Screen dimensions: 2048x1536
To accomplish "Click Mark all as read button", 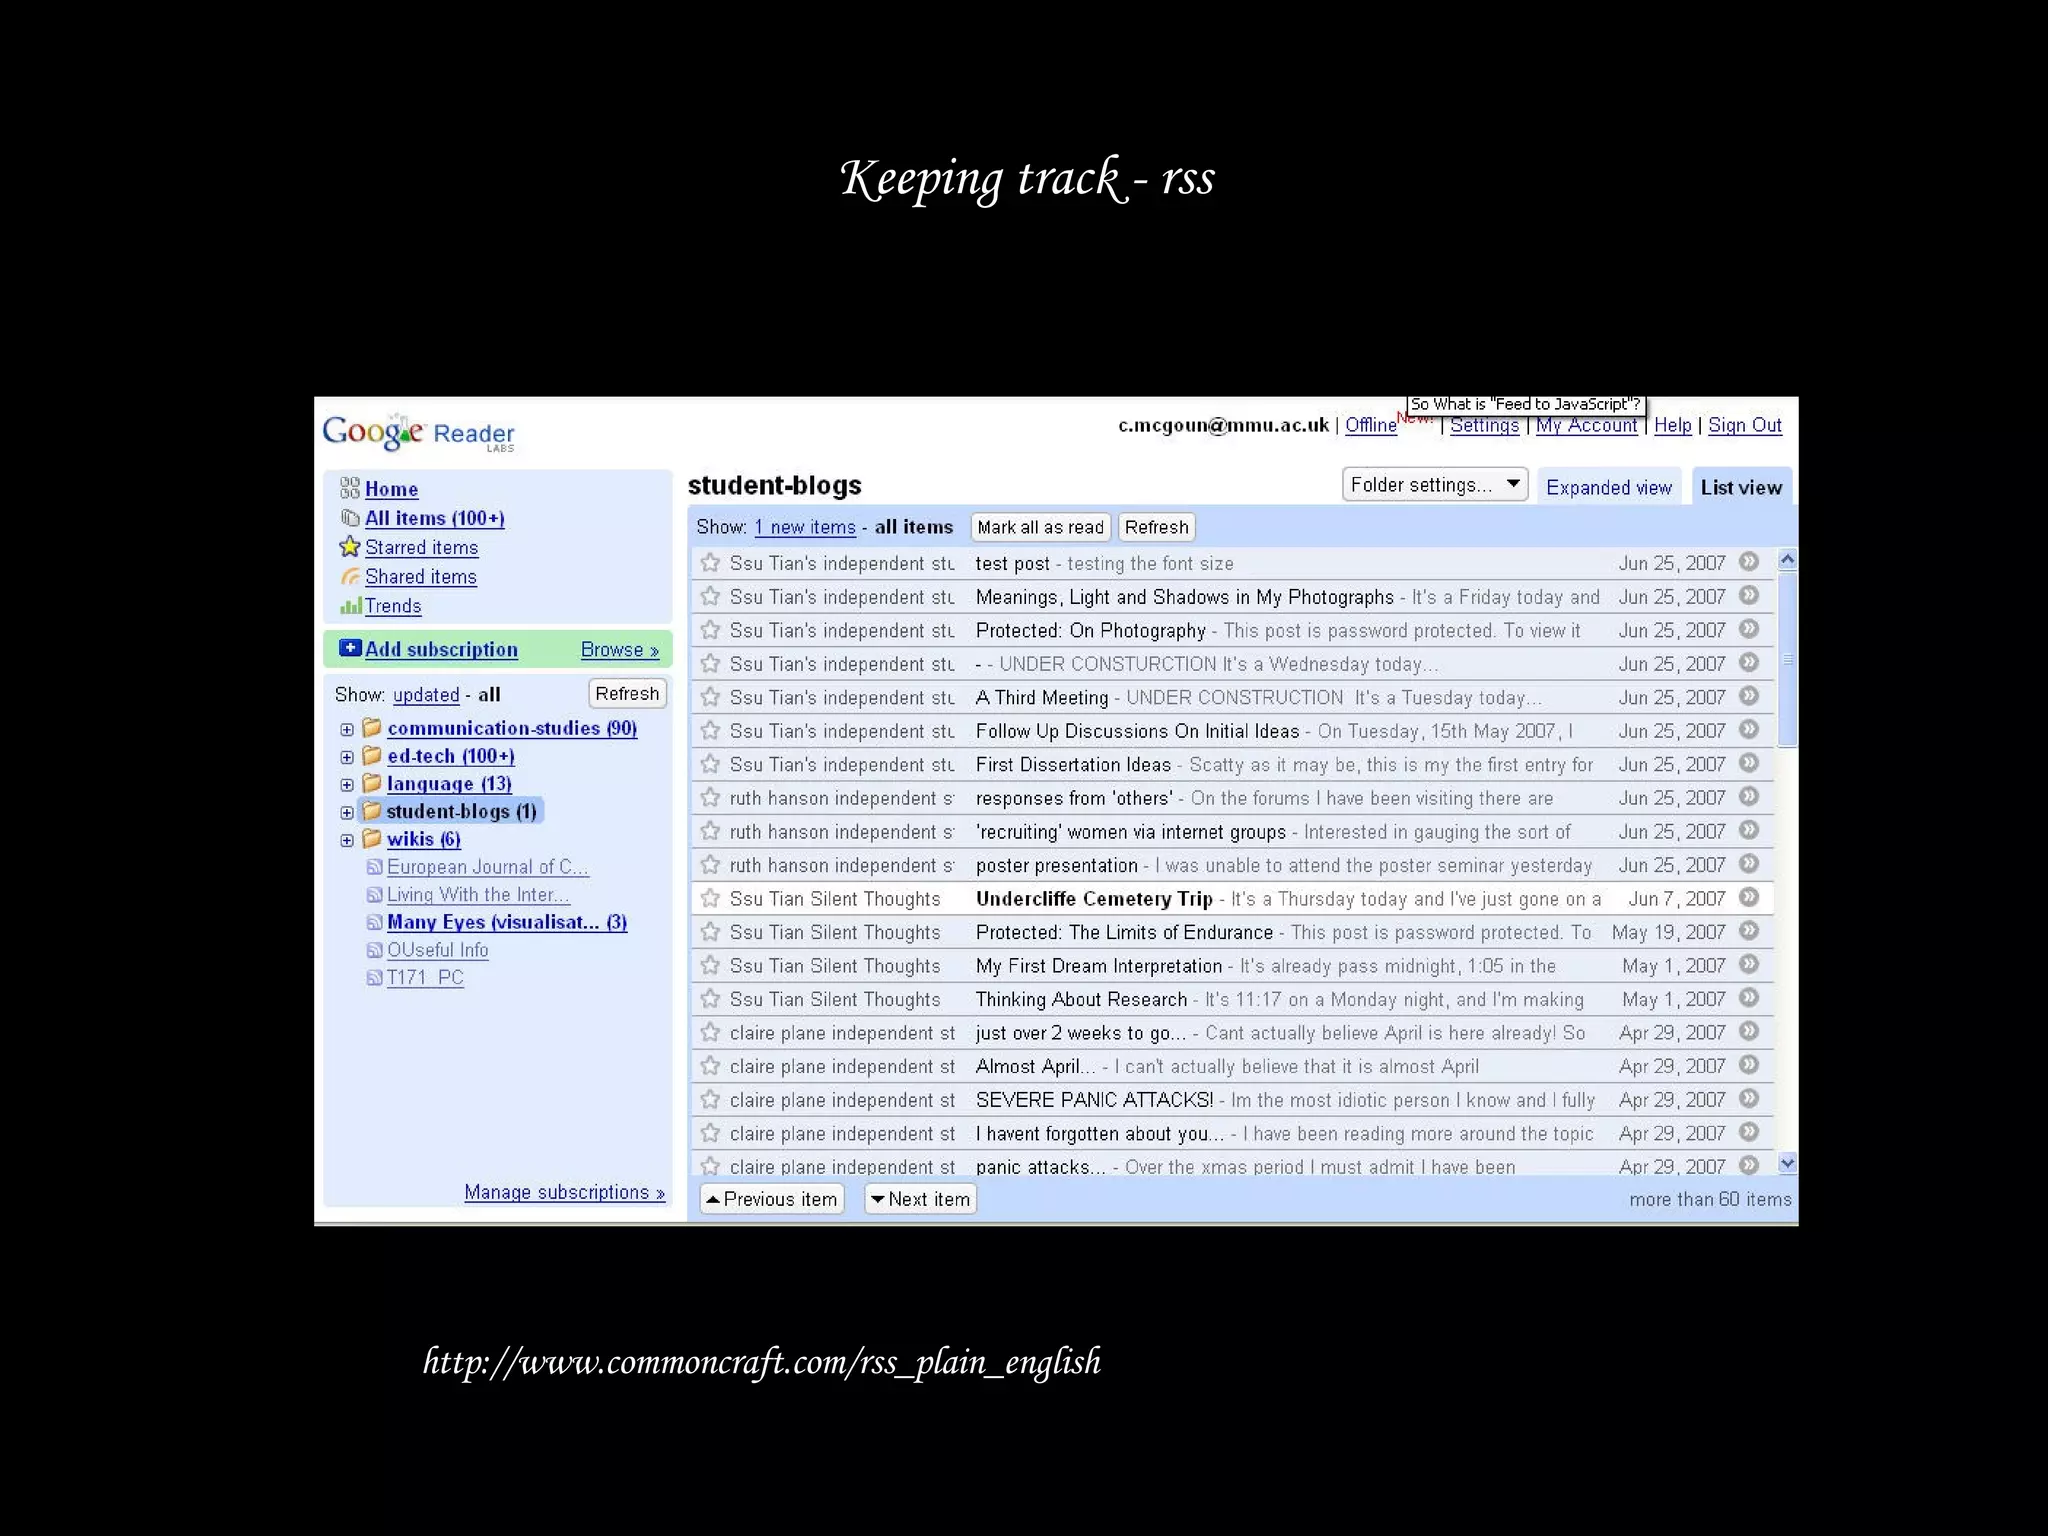I will (x=1040, y=527).
